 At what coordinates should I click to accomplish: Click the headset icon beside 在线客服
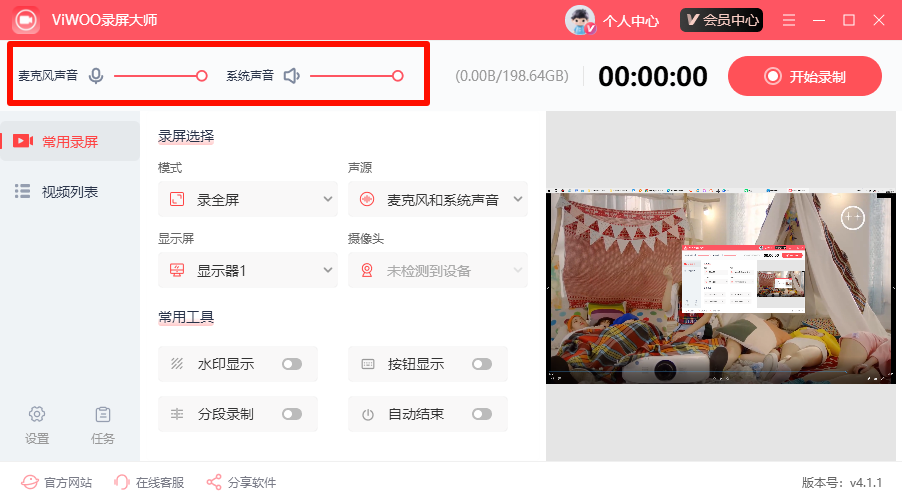121,482
